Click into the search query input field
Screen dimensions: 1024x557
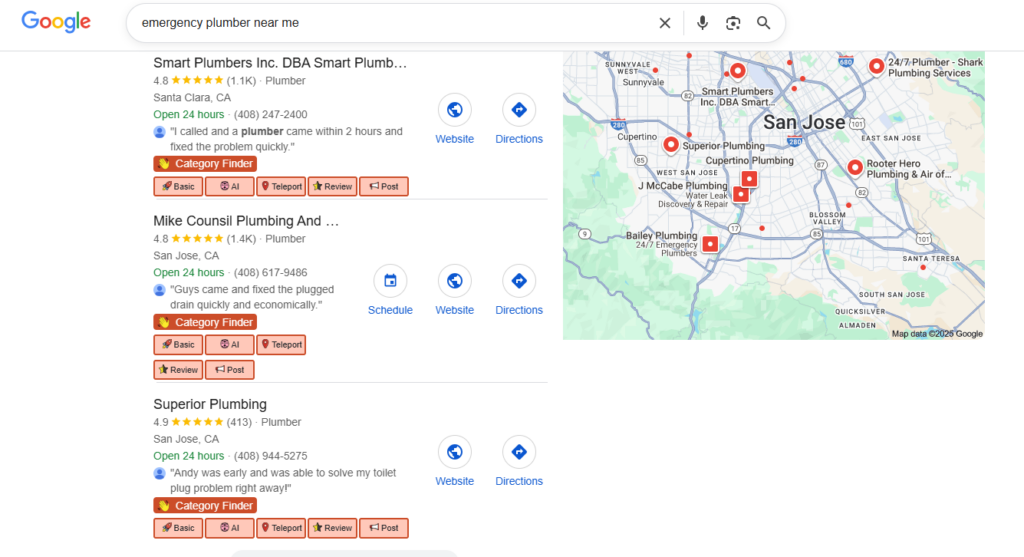390,23
